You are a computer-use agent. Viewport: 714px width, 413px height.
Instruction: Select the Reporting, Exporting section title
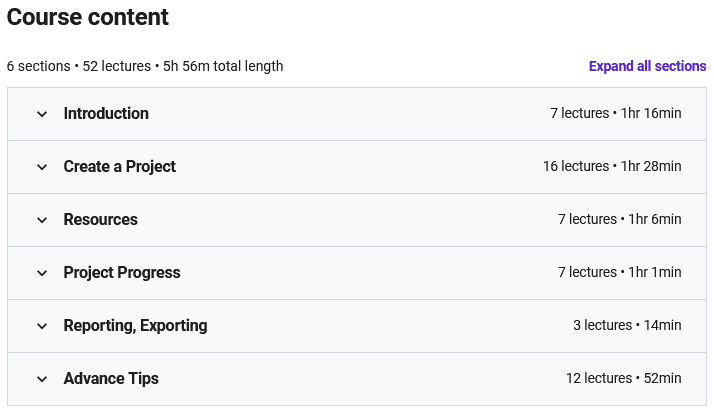tap(135, 326)
